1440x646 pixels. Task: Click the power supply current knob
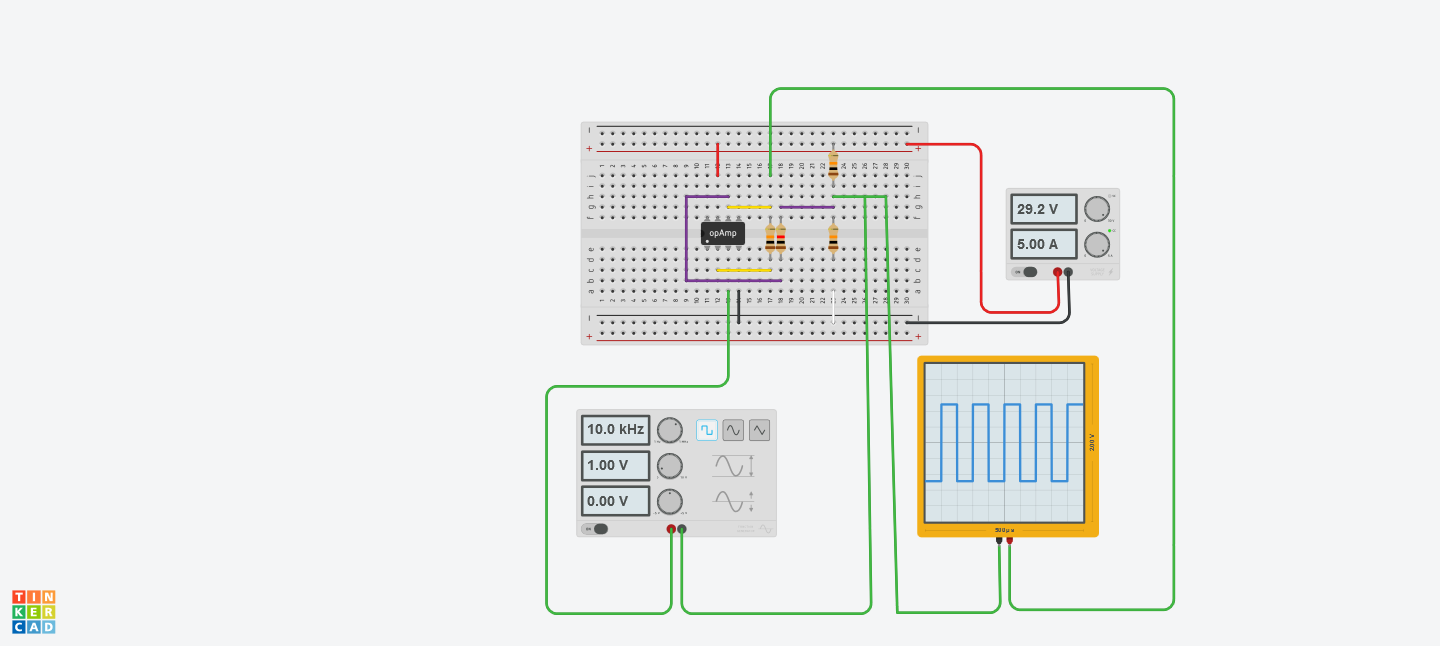(x=1097, y=244)
